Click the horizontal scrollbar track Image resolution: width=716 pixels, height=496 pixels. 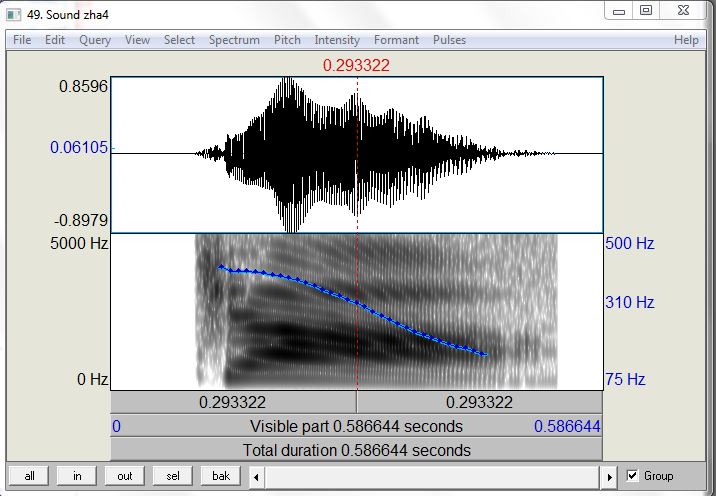click(x=433, y=477)
